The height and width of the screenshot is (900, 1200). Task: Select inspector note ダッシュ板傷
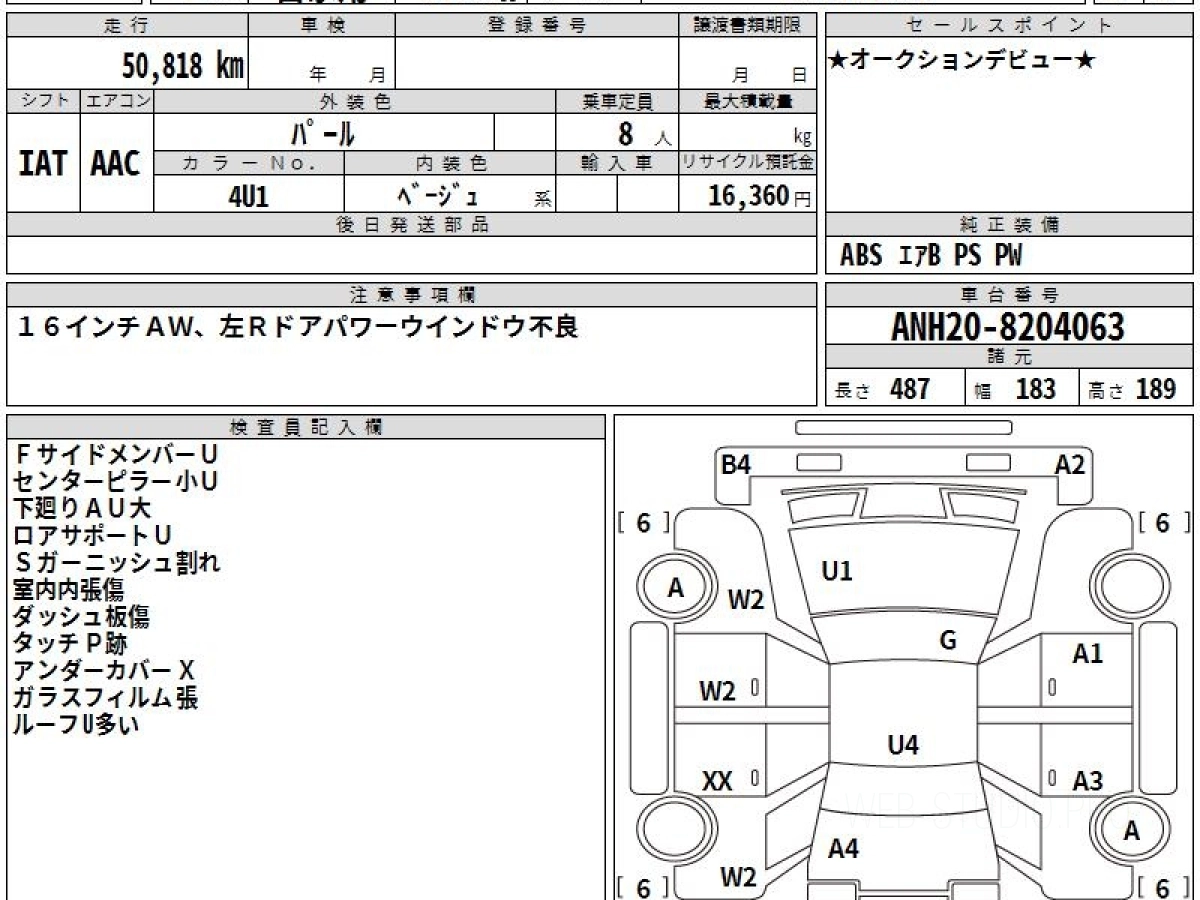82,616
